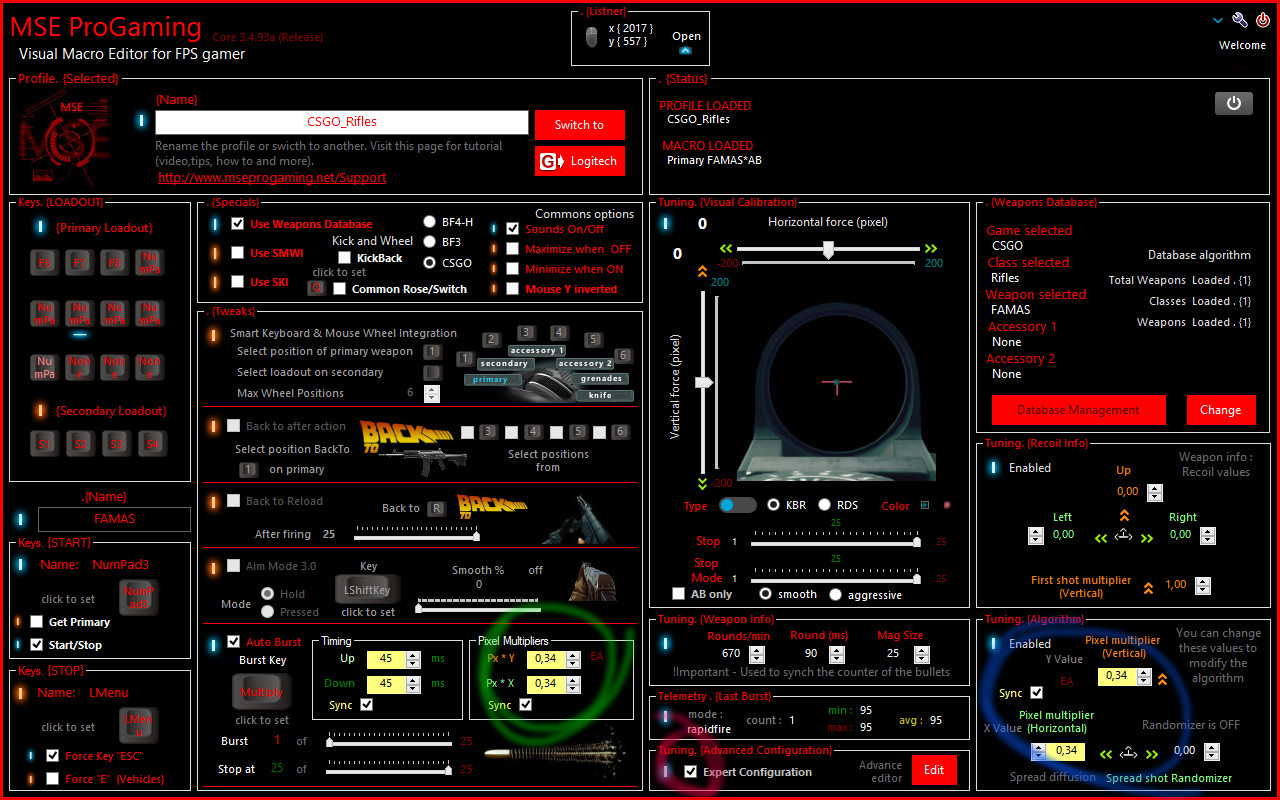Enable Use SMWI checkbox
The width and height of the screenshot is (1280, 800).
coord(237,253)
